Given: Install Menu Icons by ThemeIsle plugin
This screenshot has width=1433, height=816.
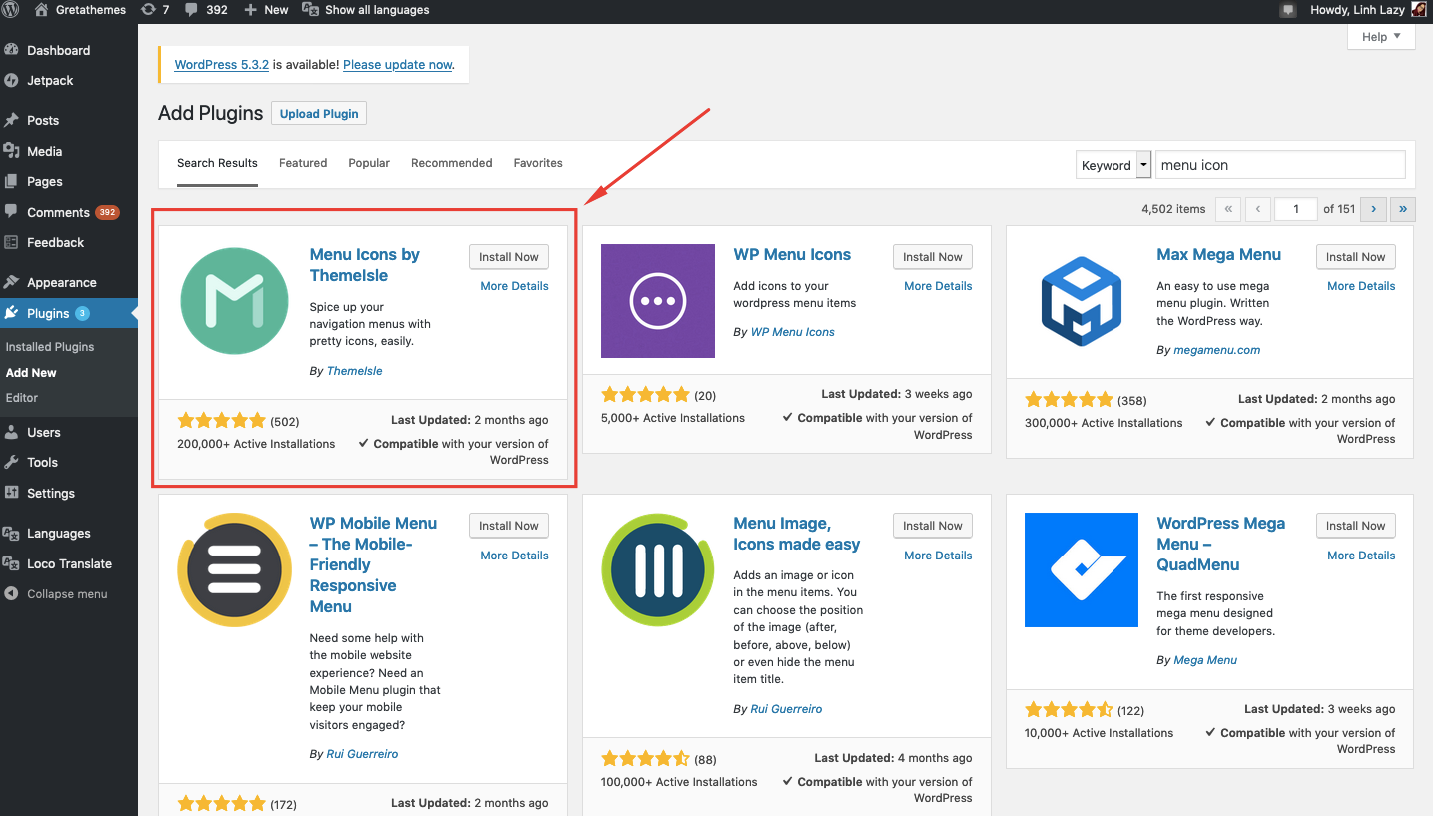Looking at the screenshot, I should (x=509, y=257).
